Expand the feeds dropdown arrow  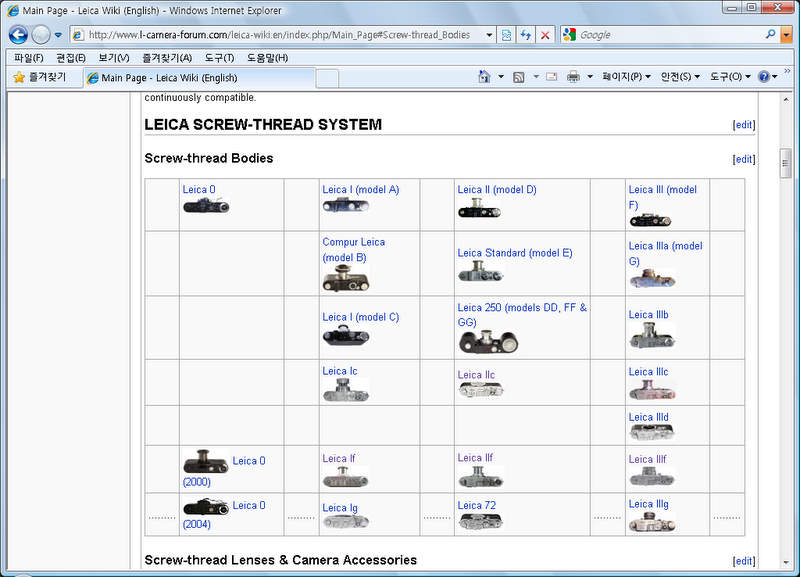click(536, 77)
